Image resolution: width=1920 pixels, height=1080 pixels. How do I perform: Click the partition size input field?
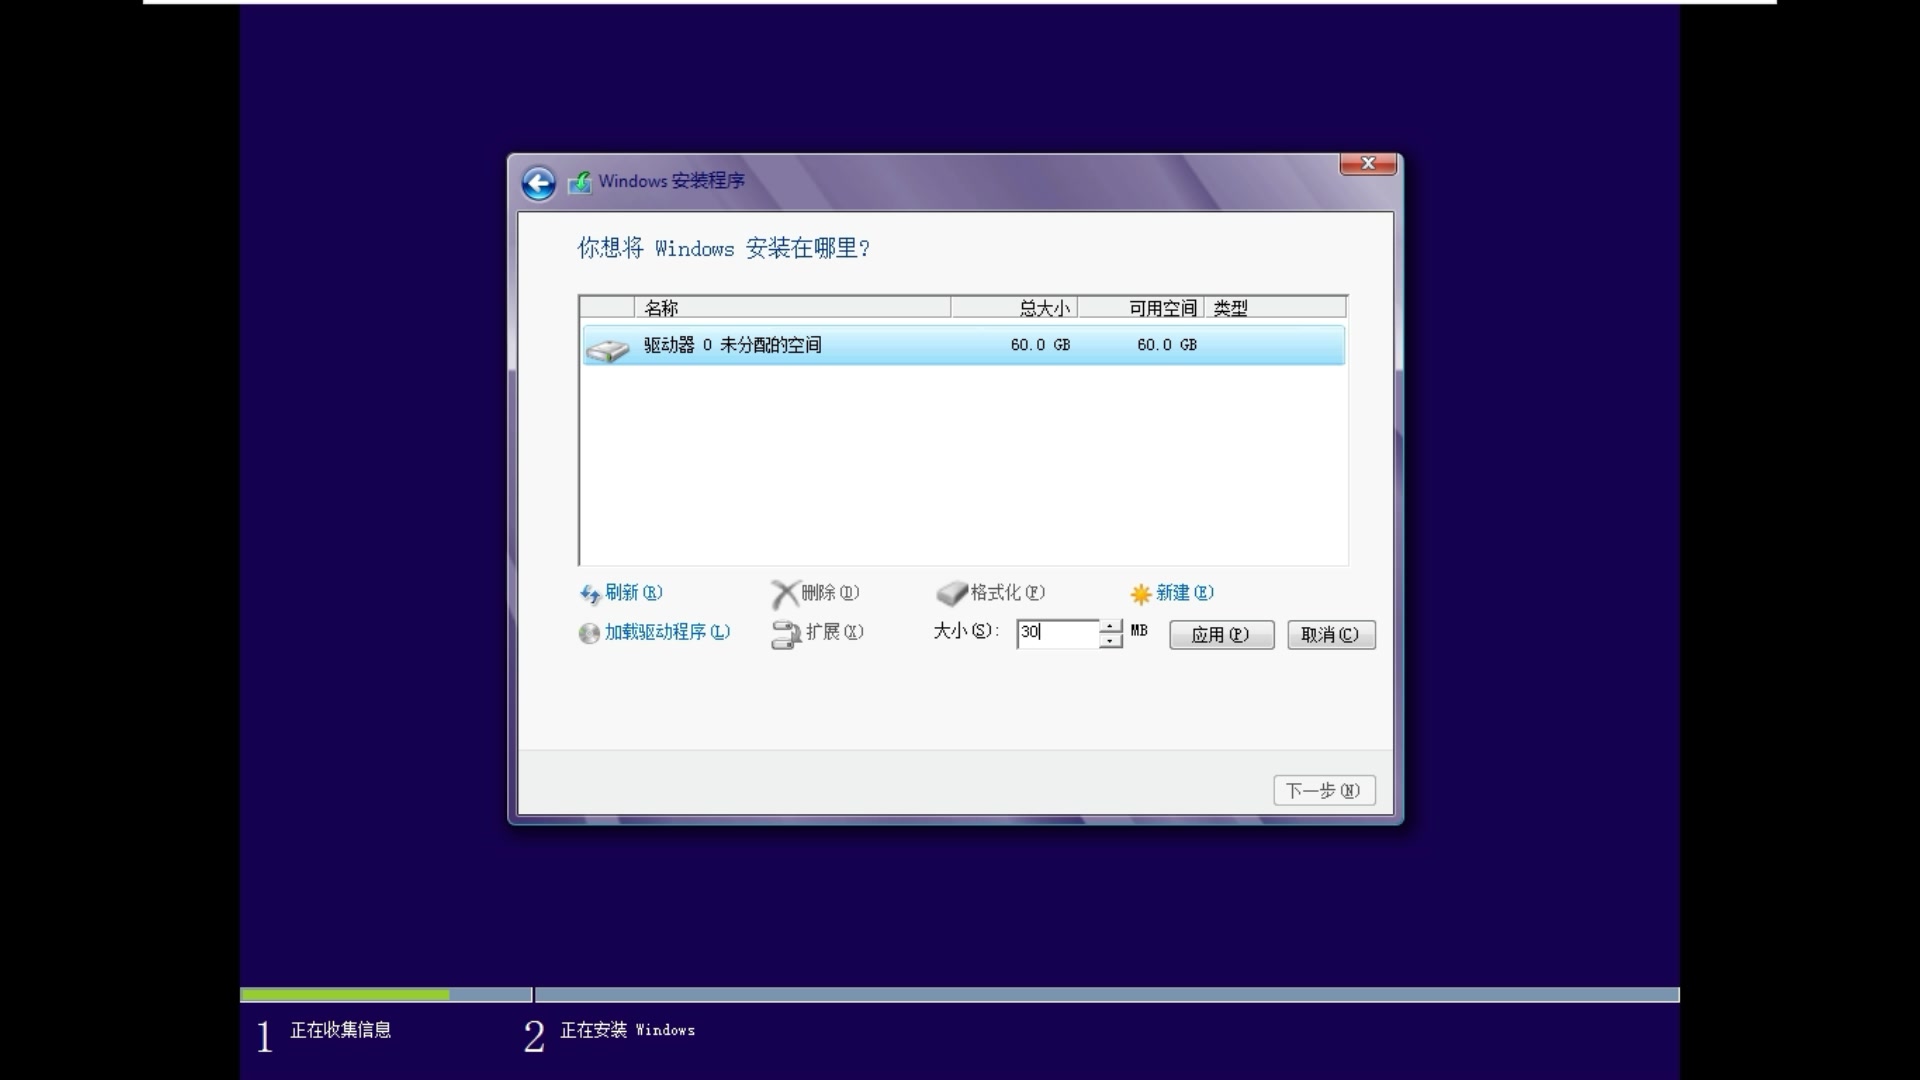1057,633
